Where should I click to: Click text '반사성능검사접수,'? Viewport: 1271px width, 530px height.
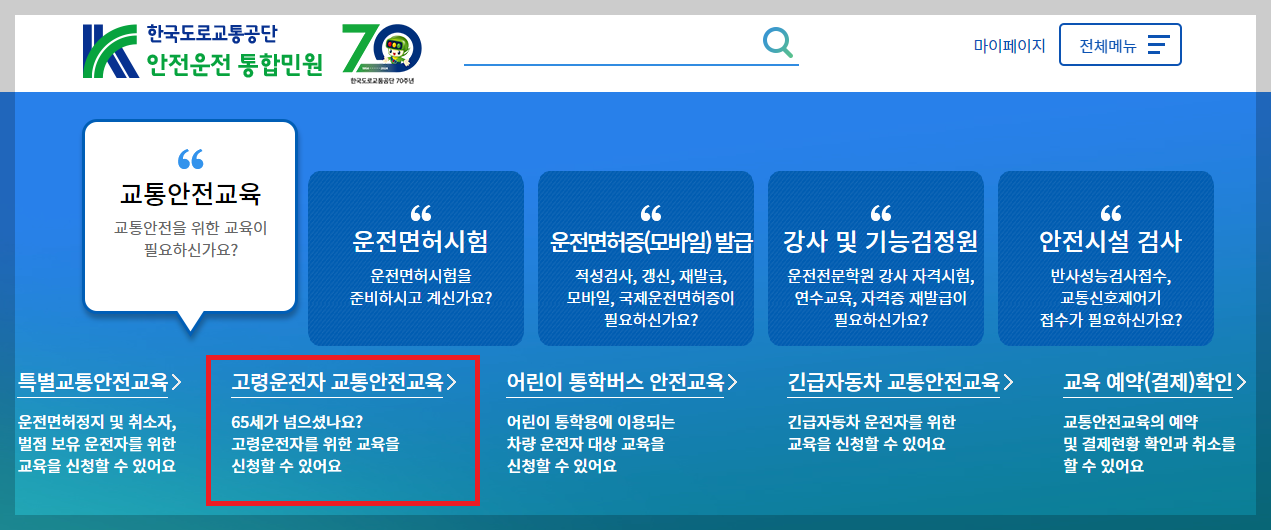(x=1111, y=275)
